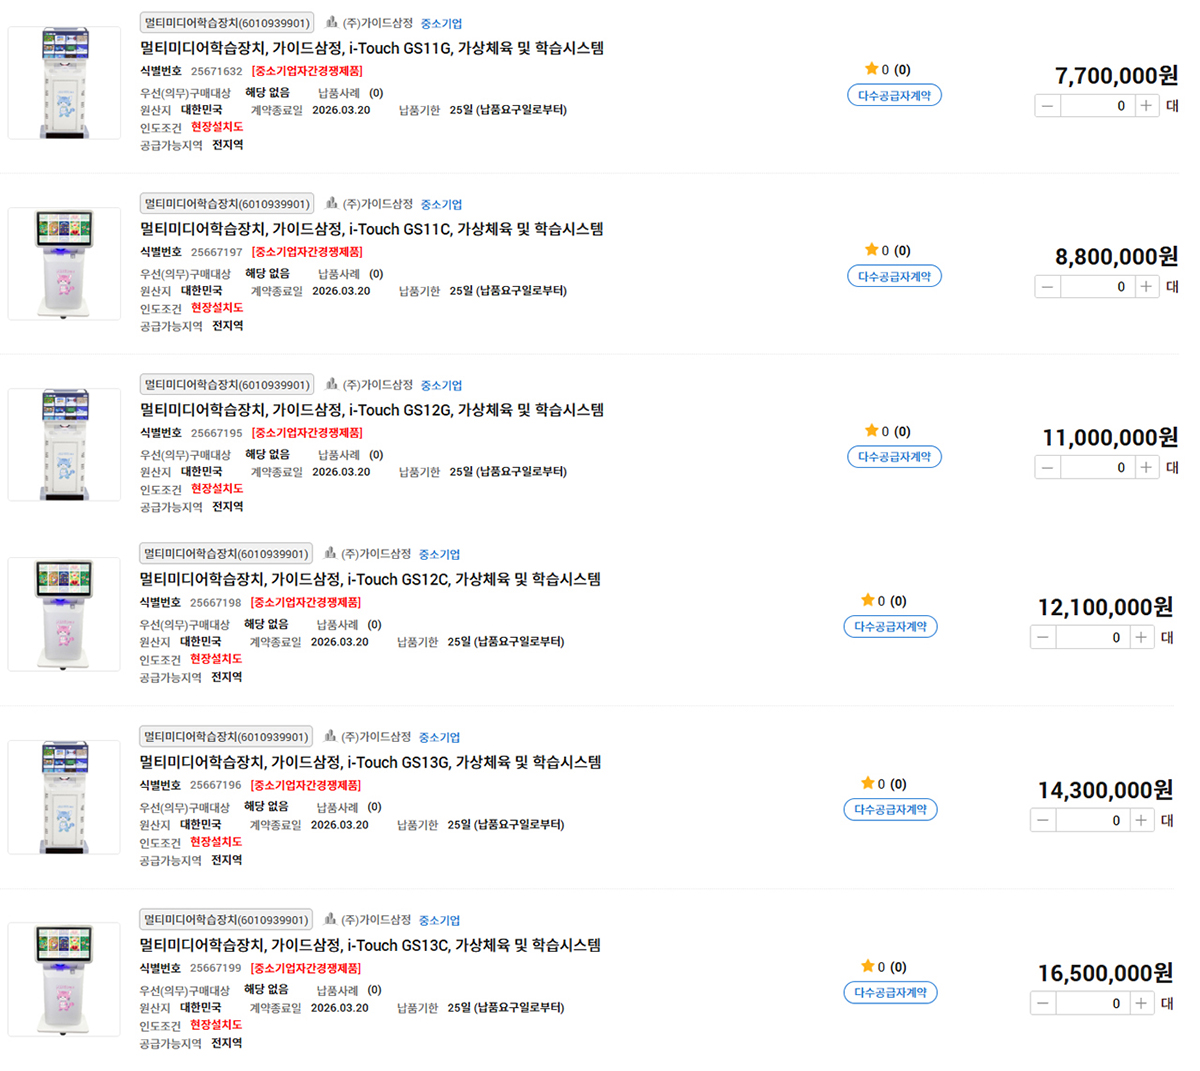Increase quantity for the 14,300,000원 GS13G item
Viewport: 1200px width, 1071px height.
[x=1141, y=821]
